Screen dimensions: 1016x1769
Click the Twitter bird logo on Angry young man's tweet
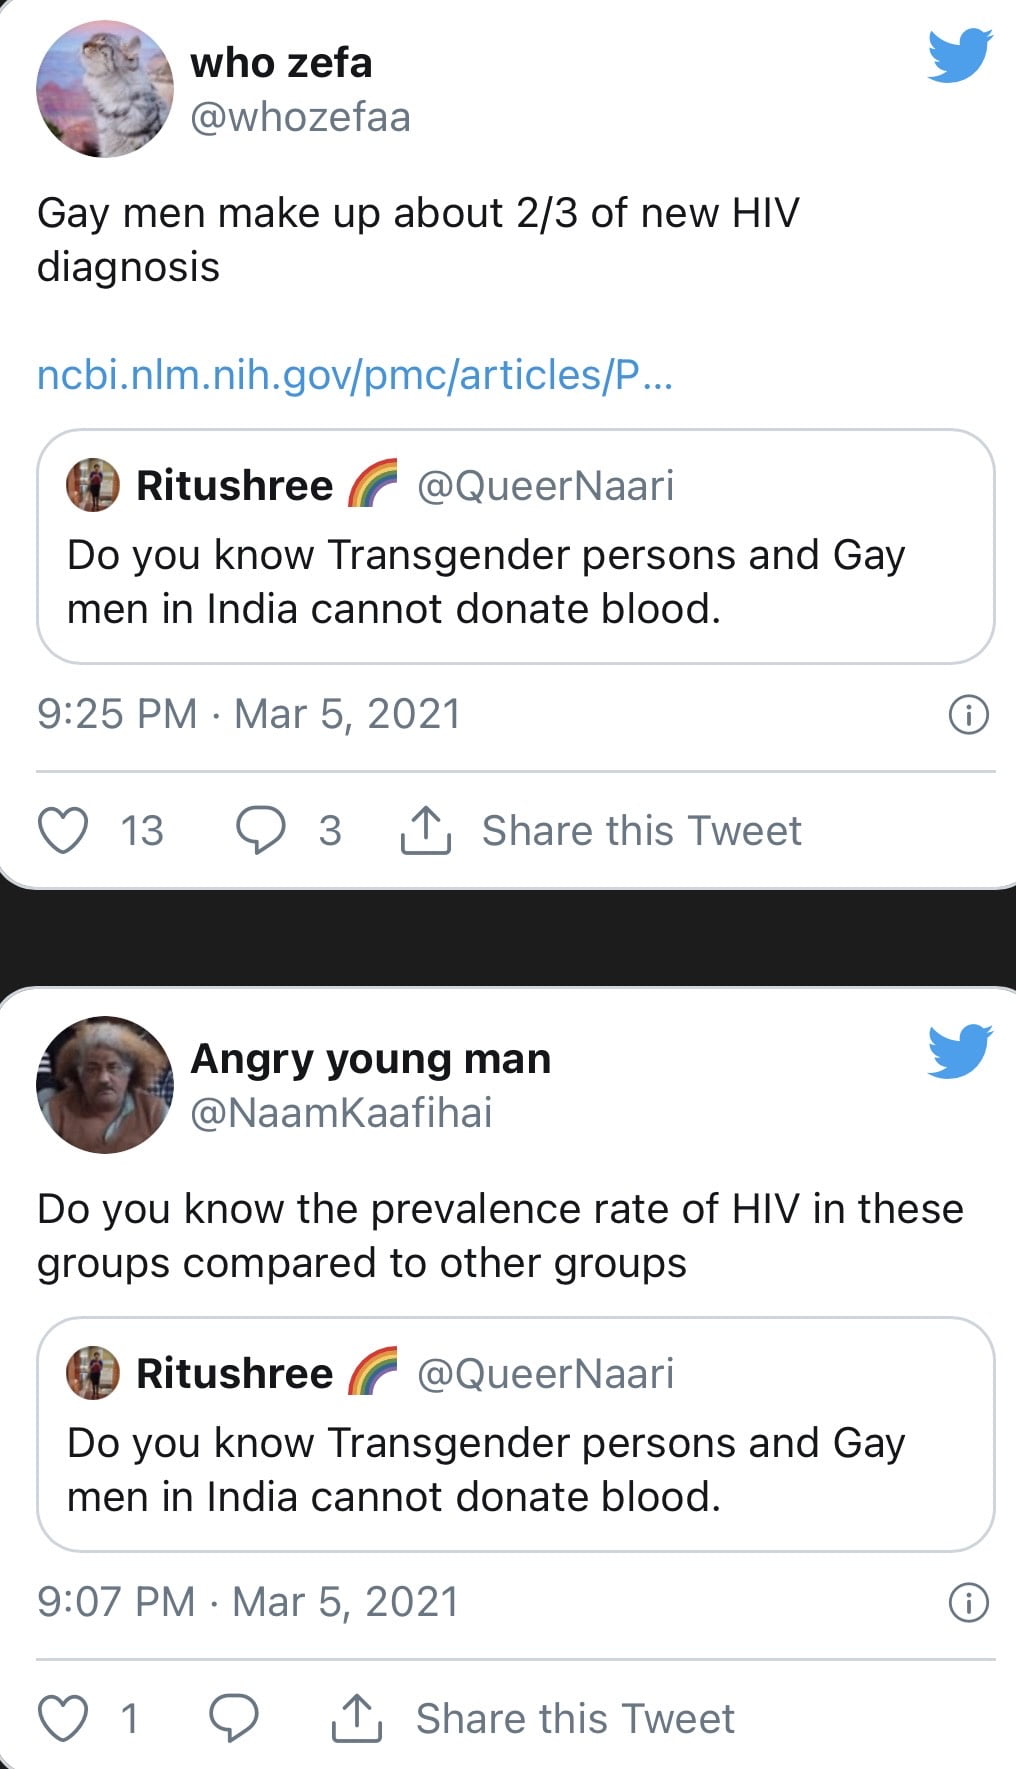pyautogui.click(x=959, y=1051)
